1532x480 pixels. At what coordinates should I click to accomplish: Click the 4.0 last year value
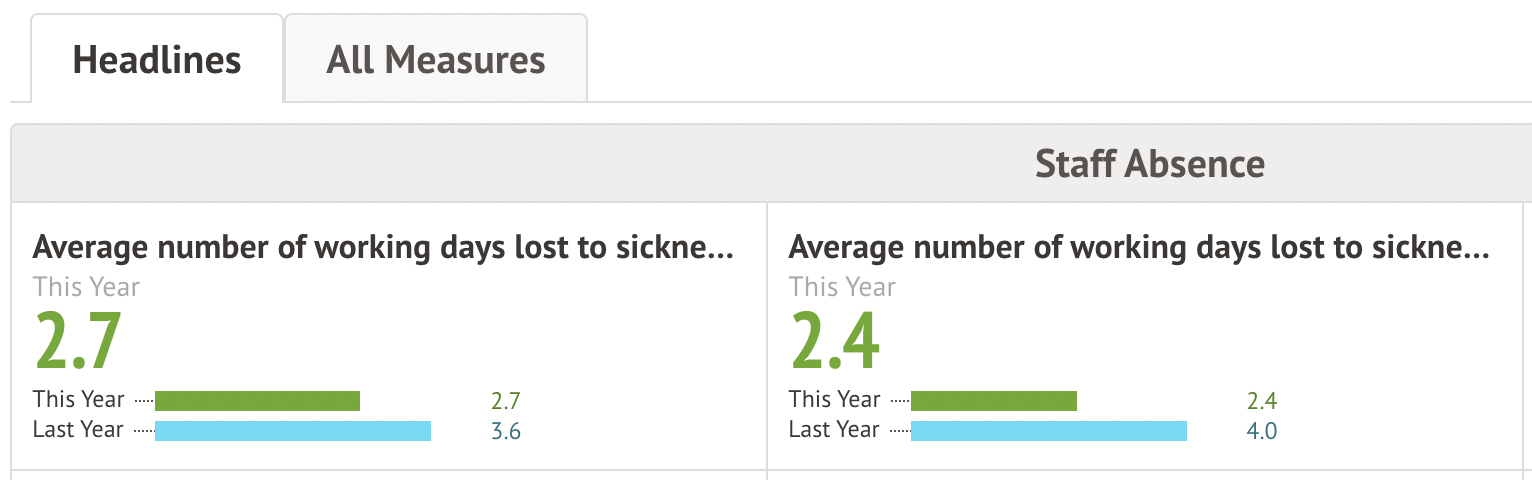click(1262, 432)
